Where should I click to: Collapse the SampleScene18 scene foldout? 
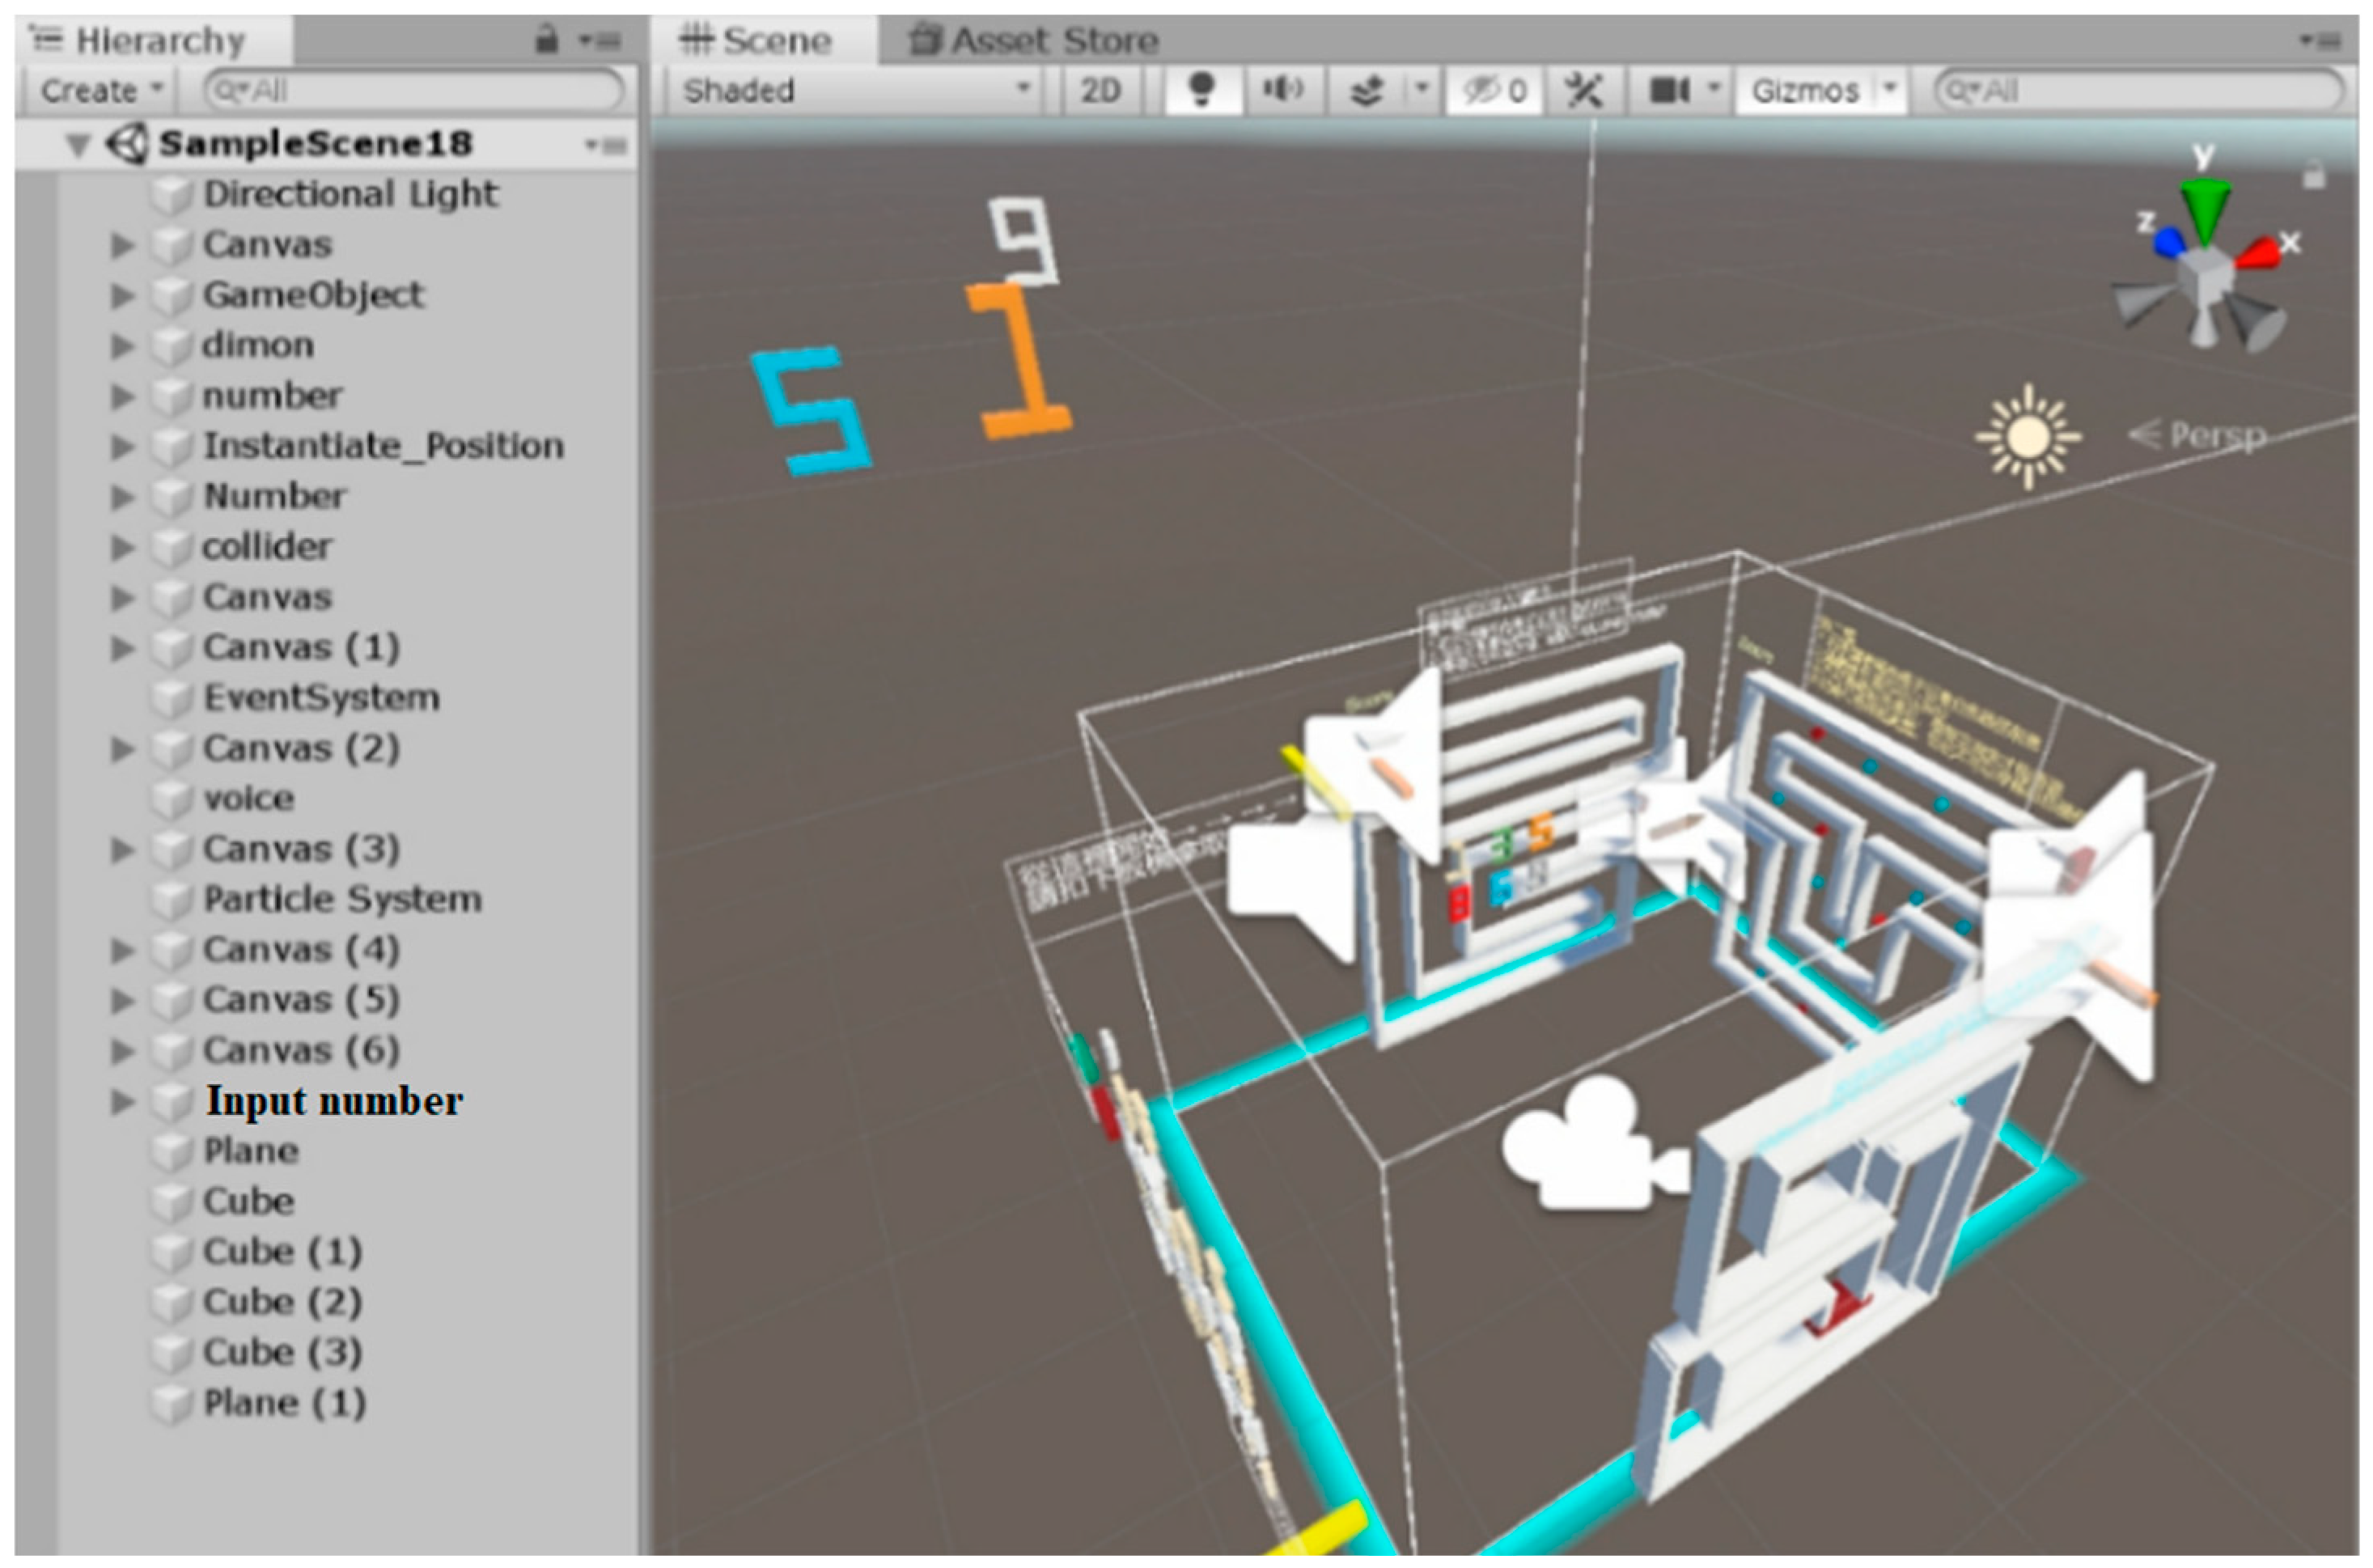coord(78,145)
